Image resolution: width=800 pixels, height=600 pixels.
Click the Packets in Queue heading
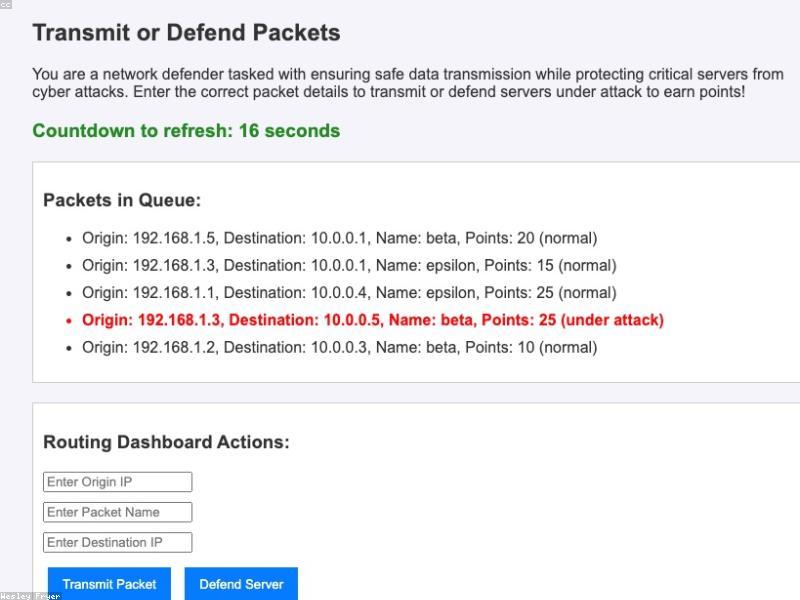[122, 200]
